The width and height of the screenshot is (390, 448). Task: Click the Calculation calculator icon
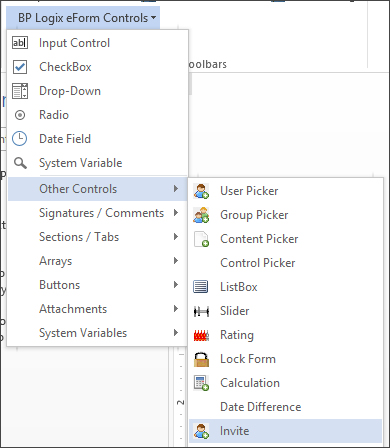(201, 383)
